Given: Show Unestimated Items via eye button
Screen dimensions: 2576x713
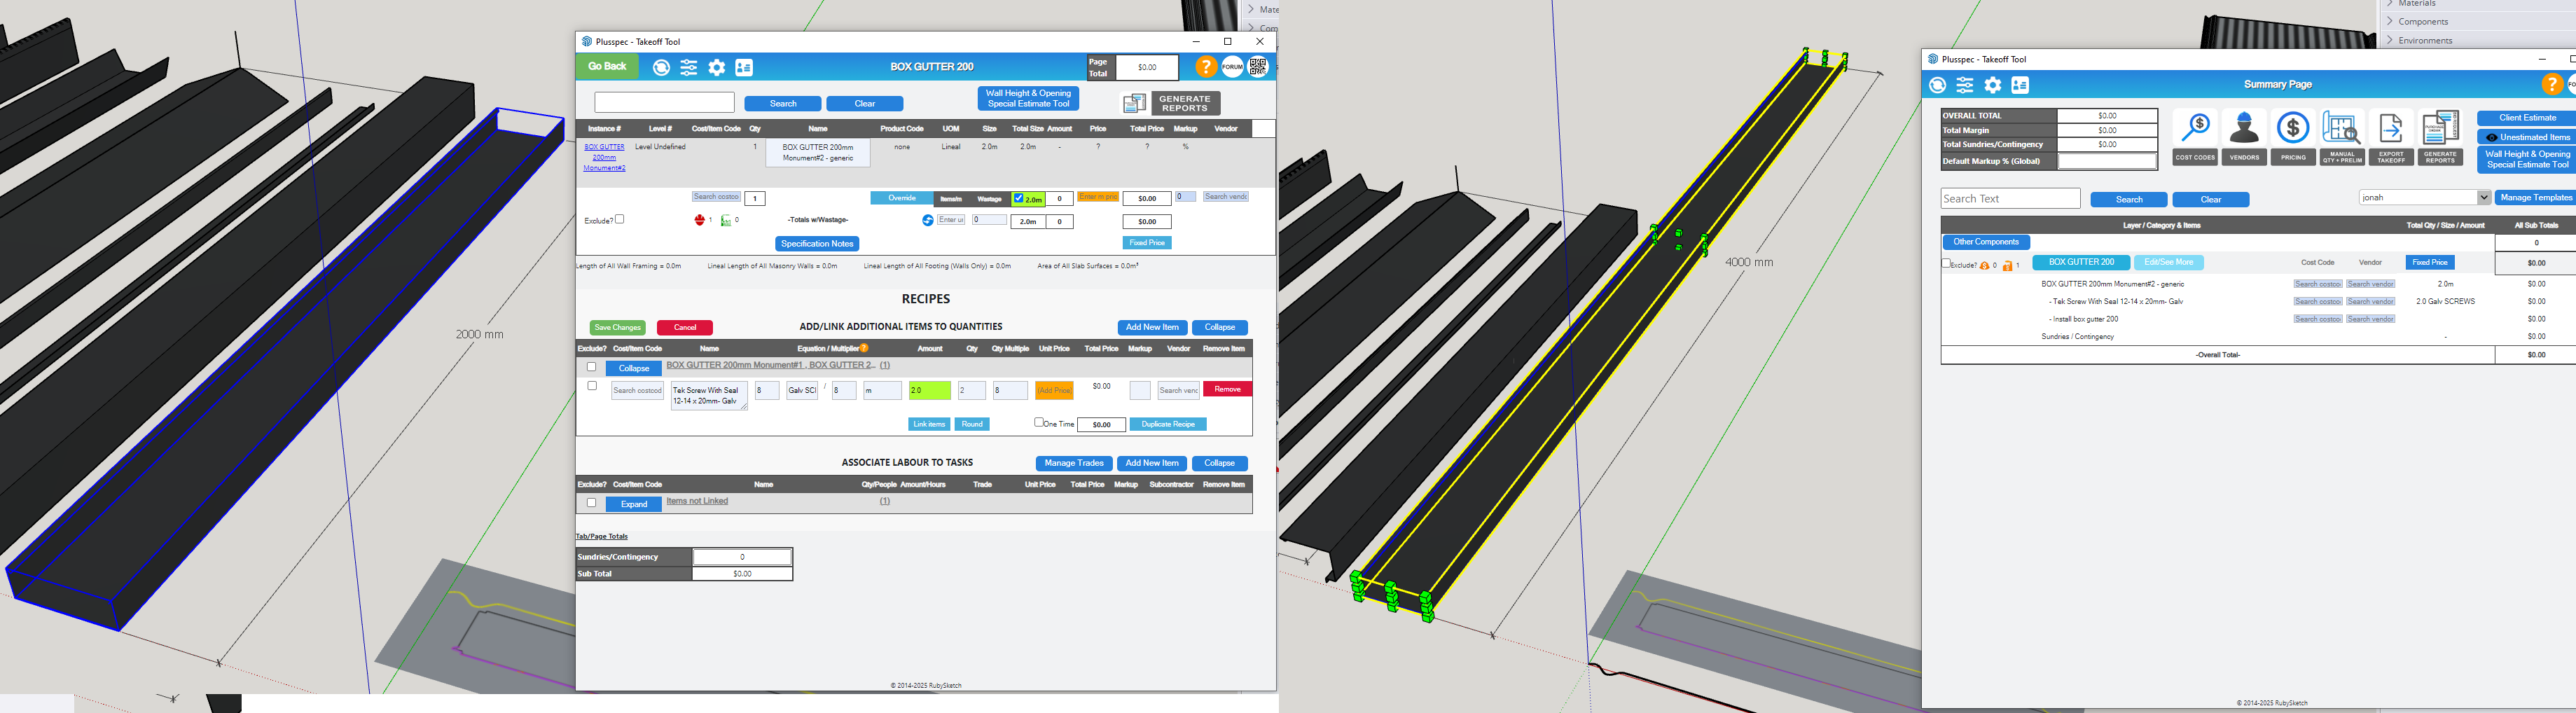Looking at the screenshot, I should pos(2528,137).
